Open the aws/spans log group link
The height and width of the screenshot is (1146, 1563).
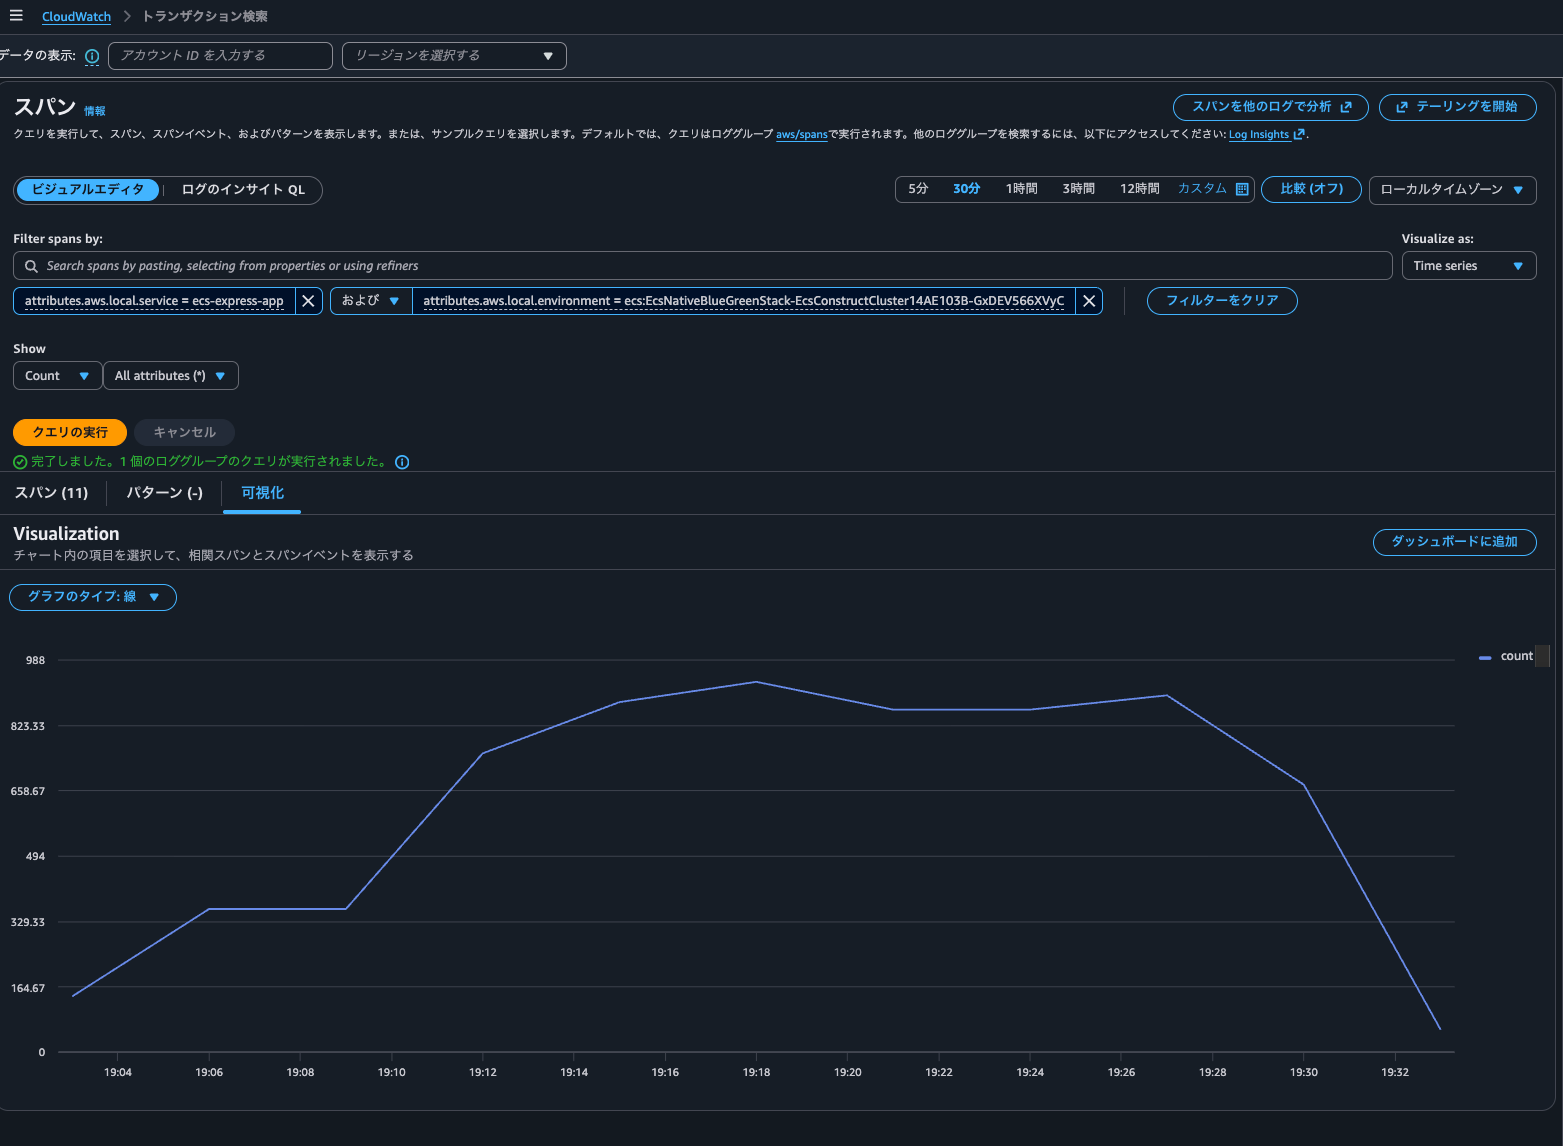pyautogui.click(x=802, y=134)
